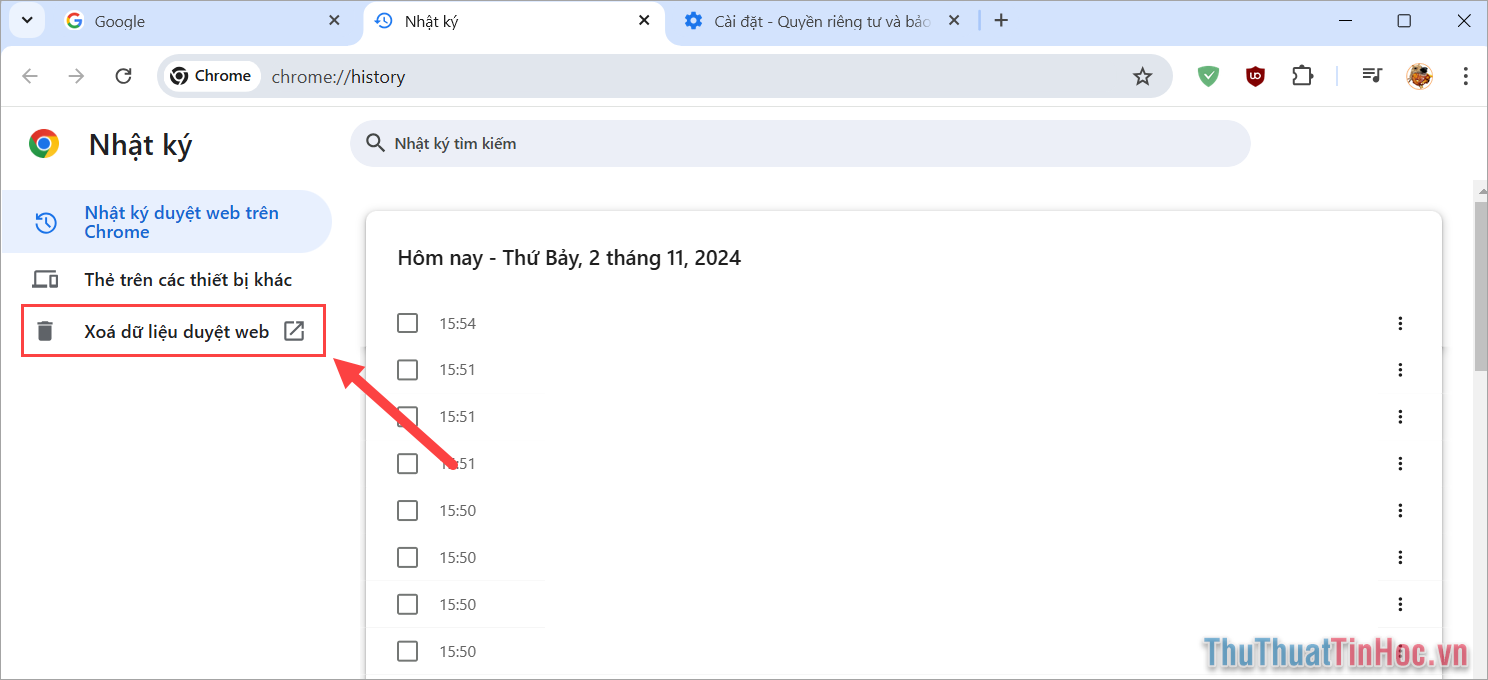Screen dimensions: 1488x680
Task: Switch to the Google tab
Action: click(x=200, y=21)
